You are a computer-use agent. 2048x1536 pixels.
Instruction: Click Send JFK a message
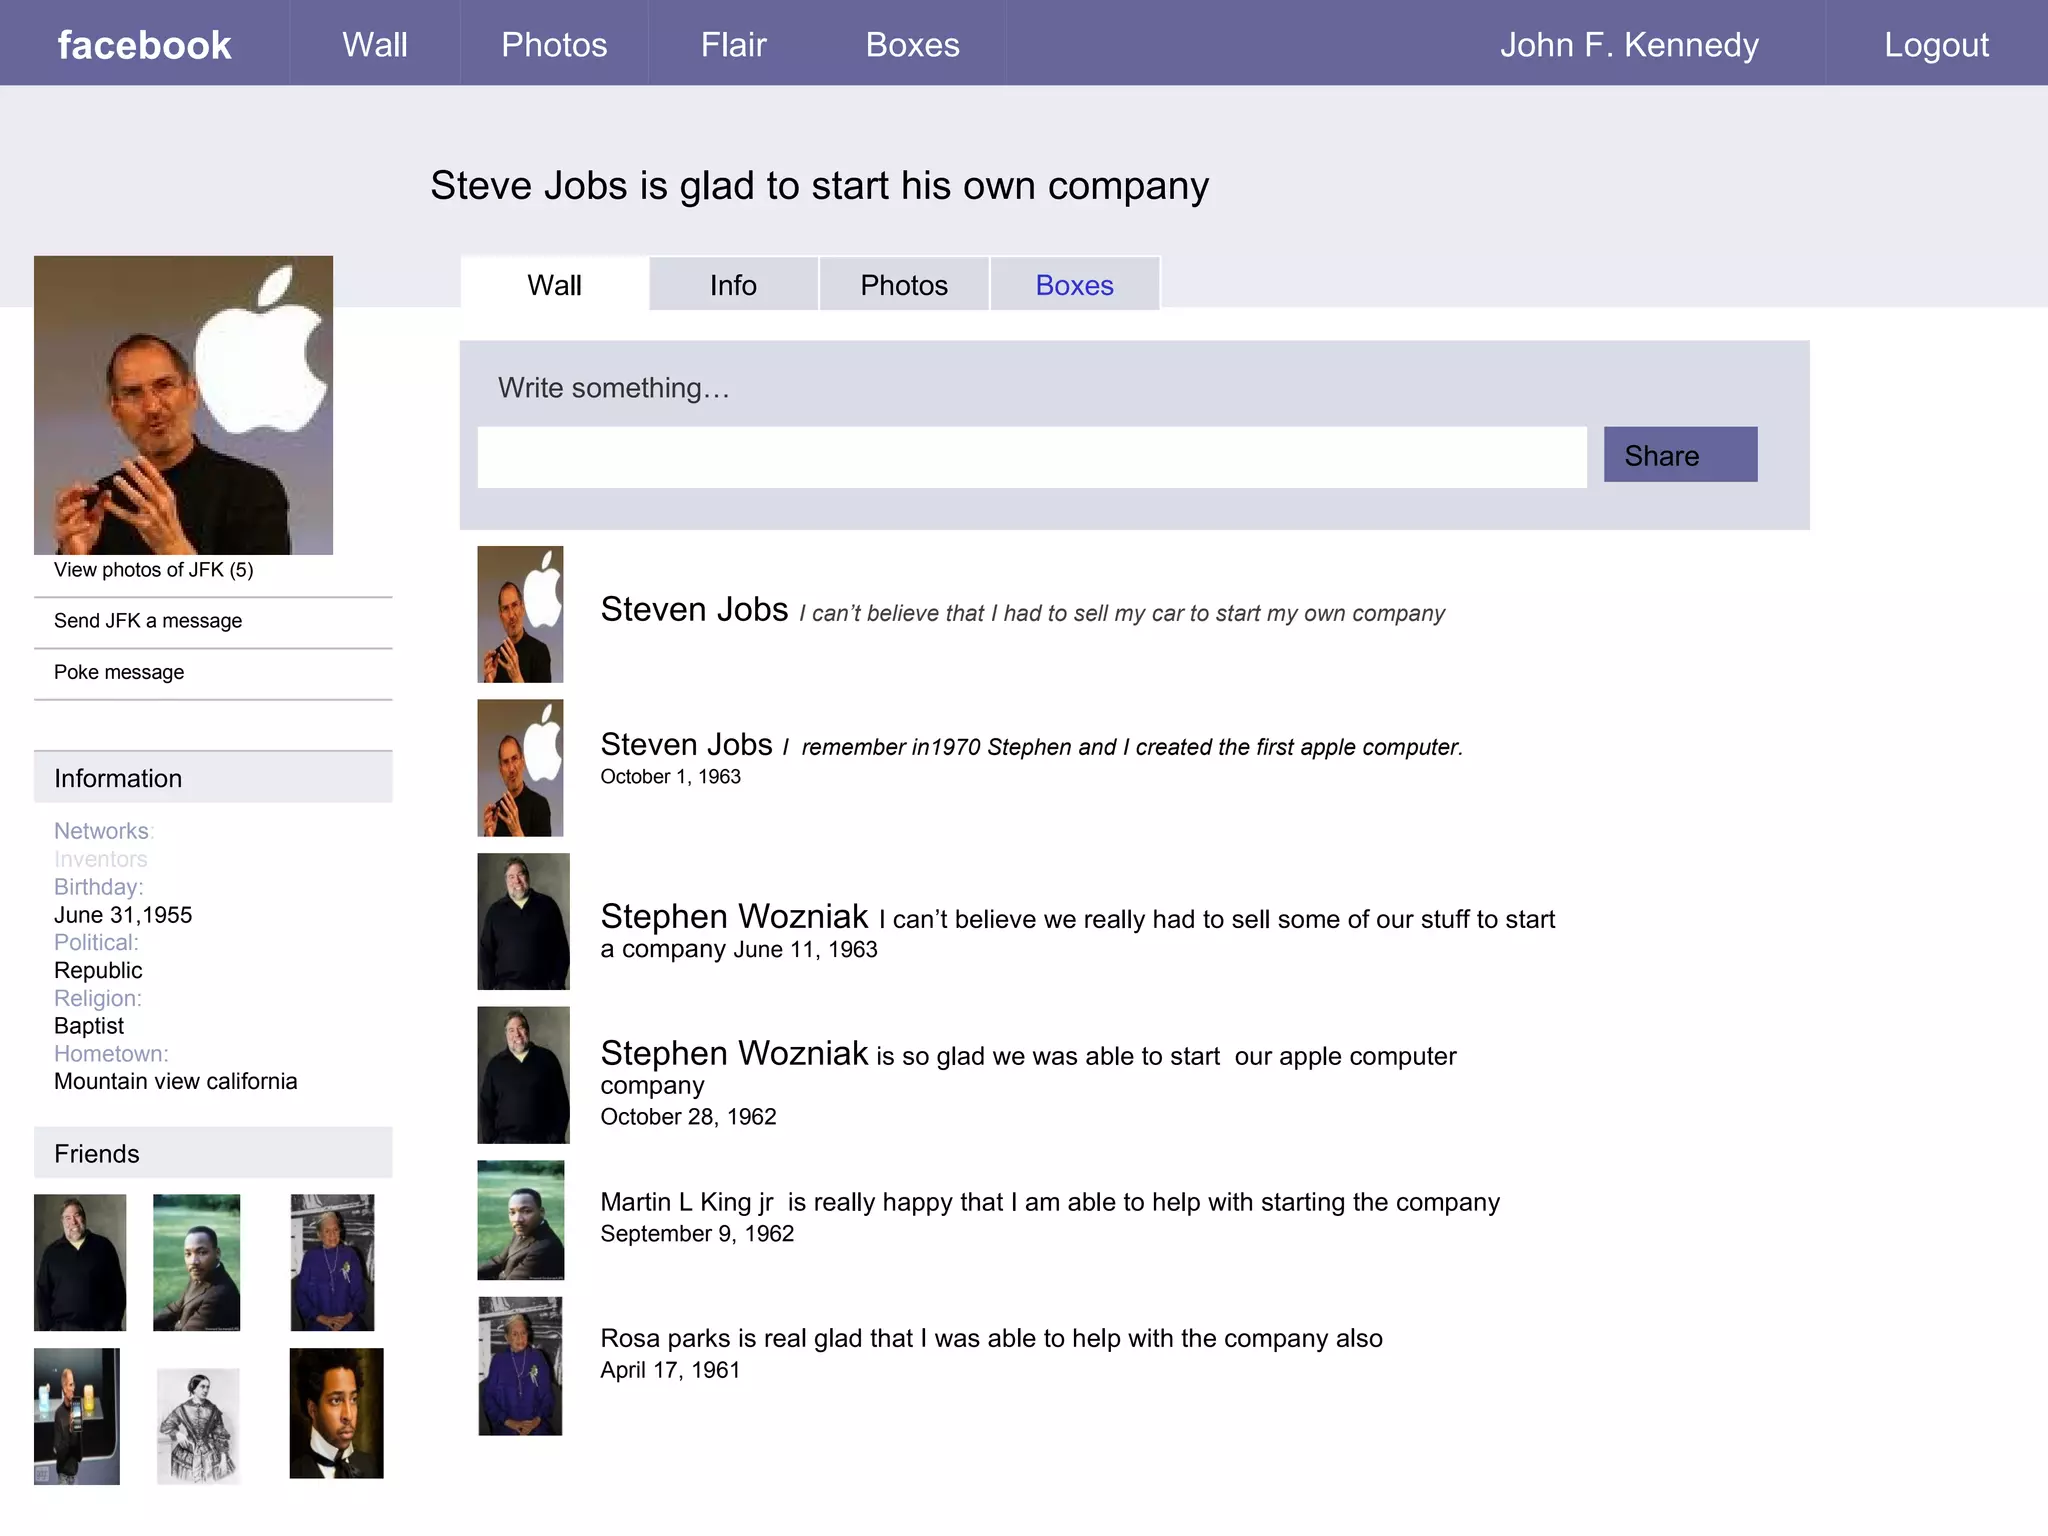(148, 621)
